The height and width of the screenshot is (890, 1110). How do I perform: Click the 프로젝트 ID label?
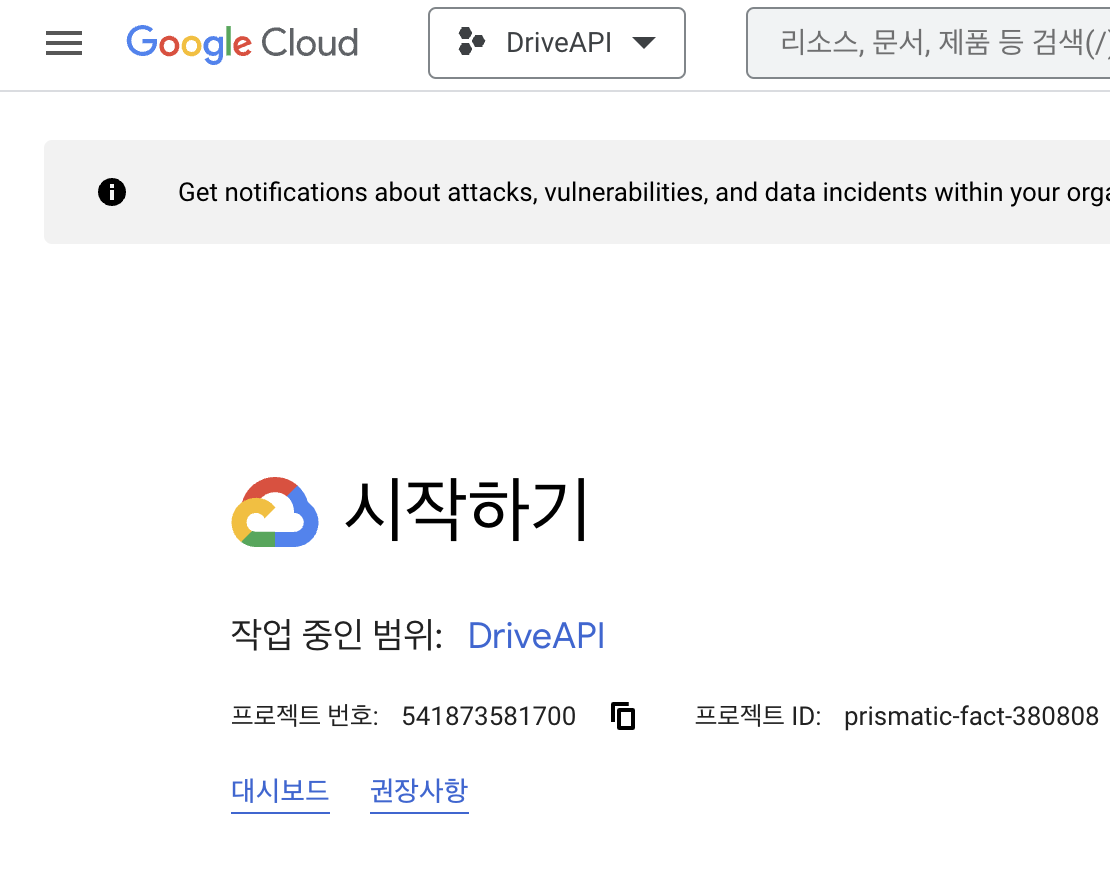pyautogui.click(x=758, y=716)
